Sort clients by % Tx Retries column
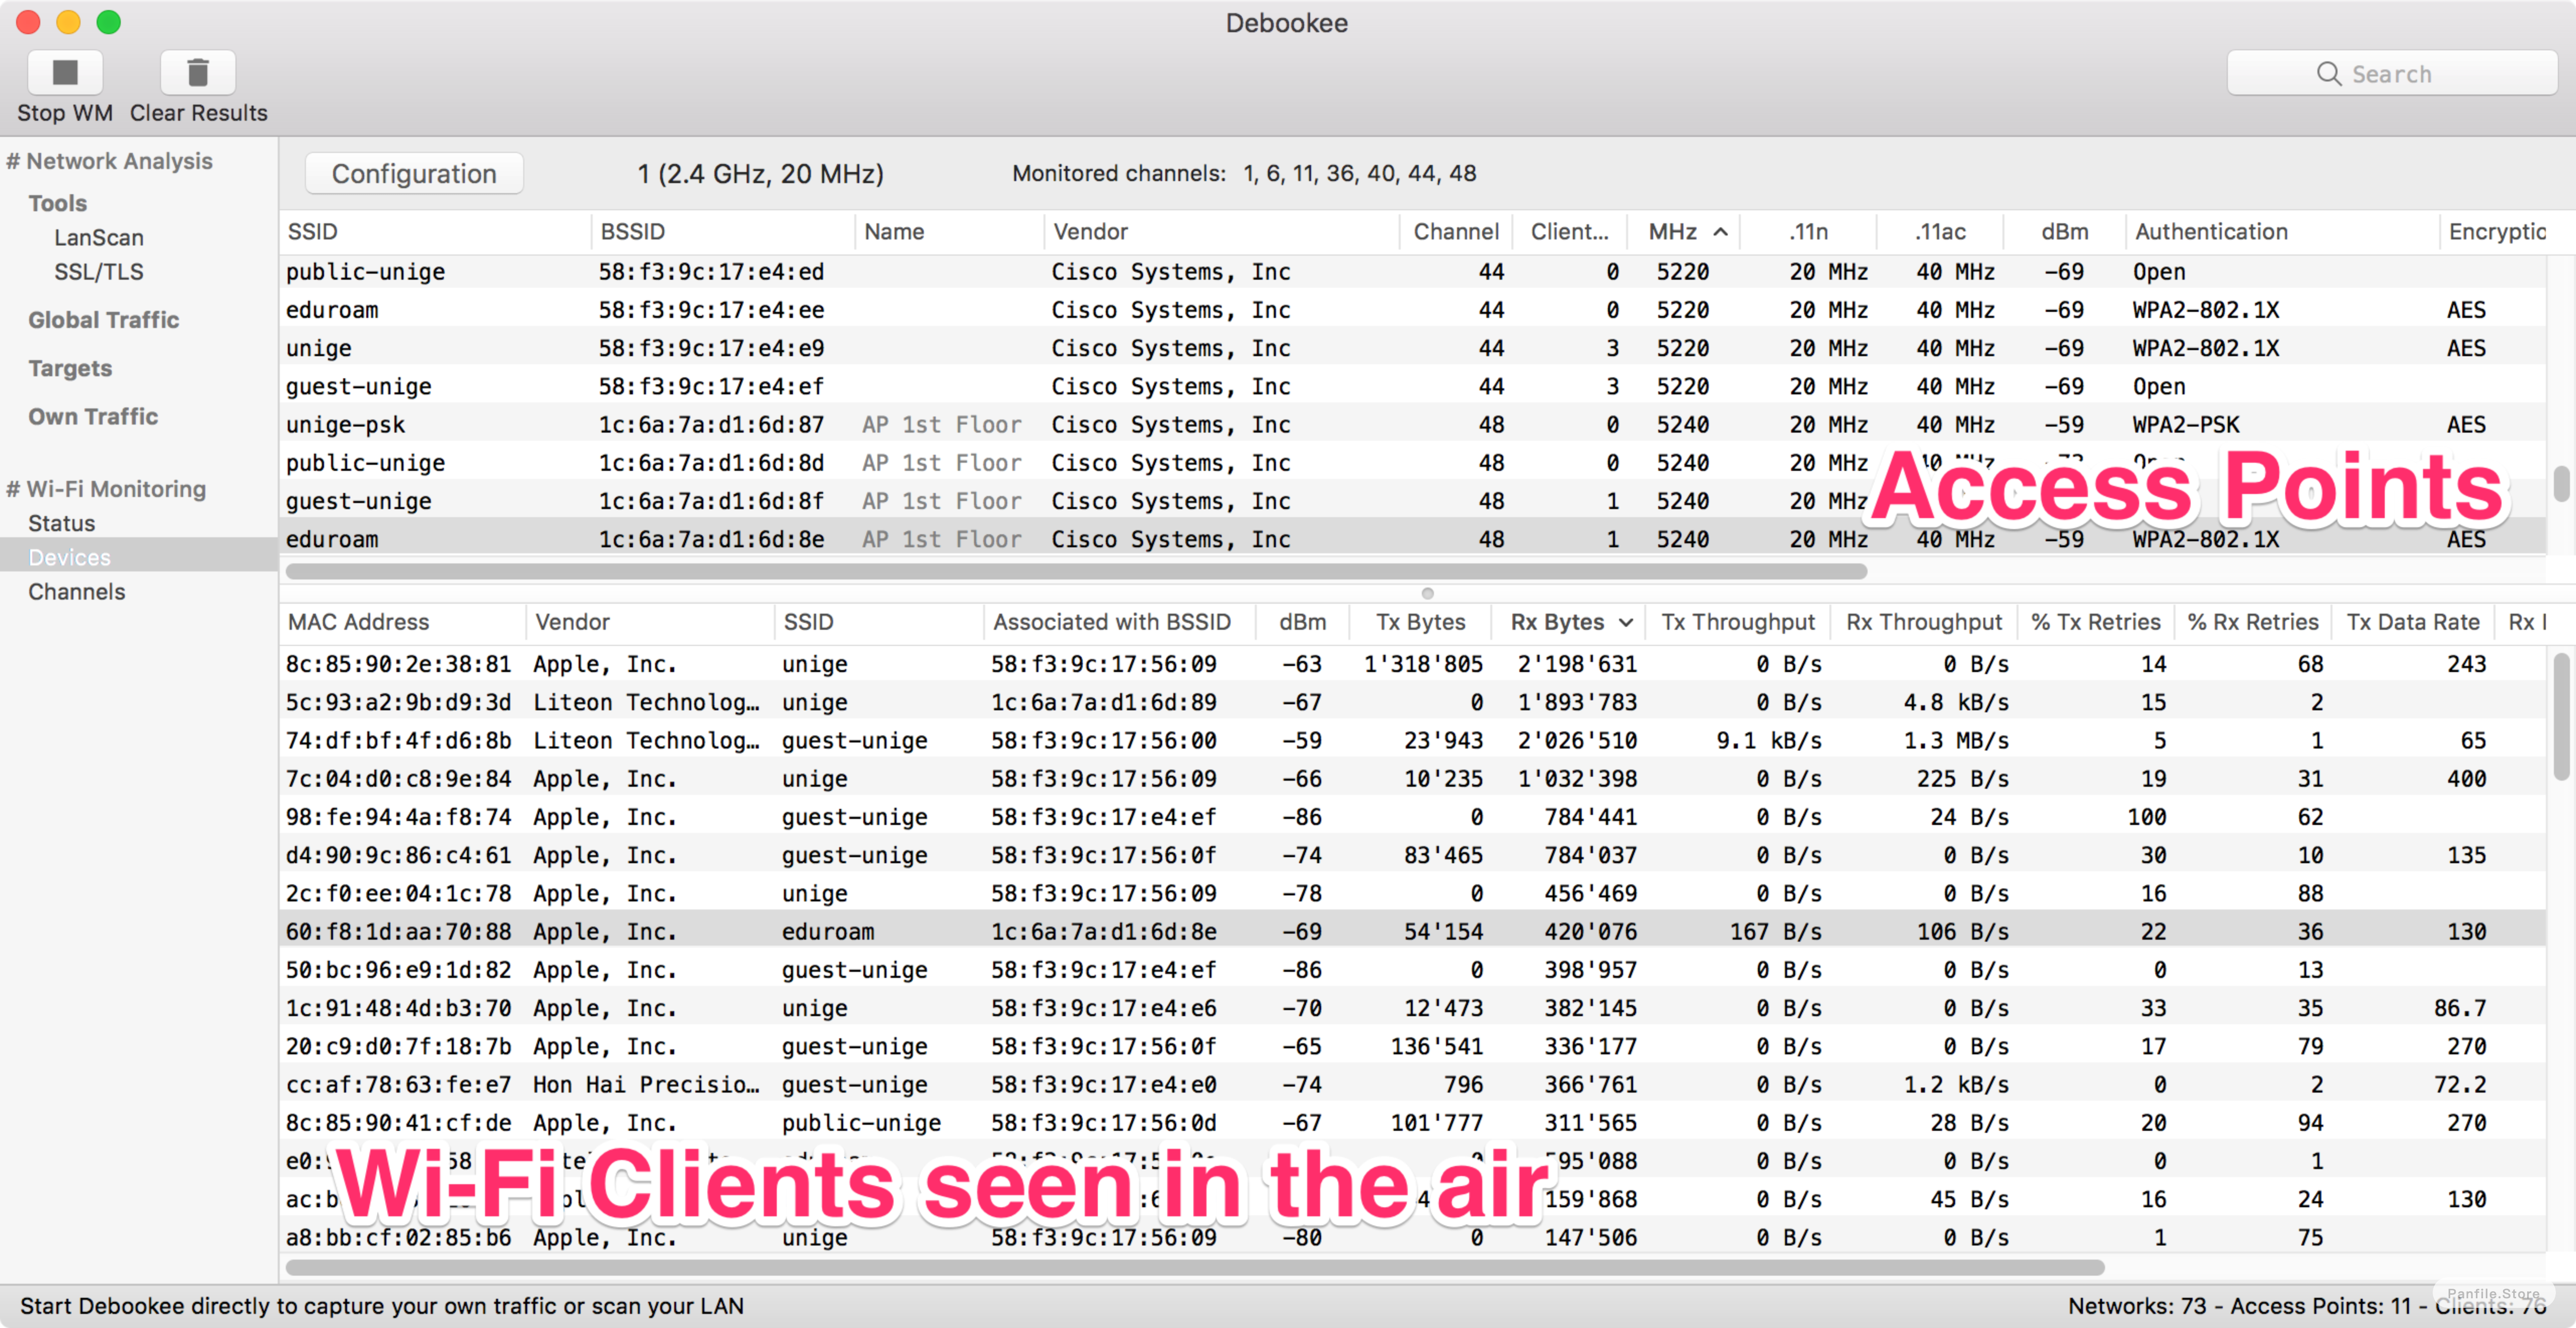Image resolution: width=2576 pixels, height=1328 pixels. point(2096,622)
